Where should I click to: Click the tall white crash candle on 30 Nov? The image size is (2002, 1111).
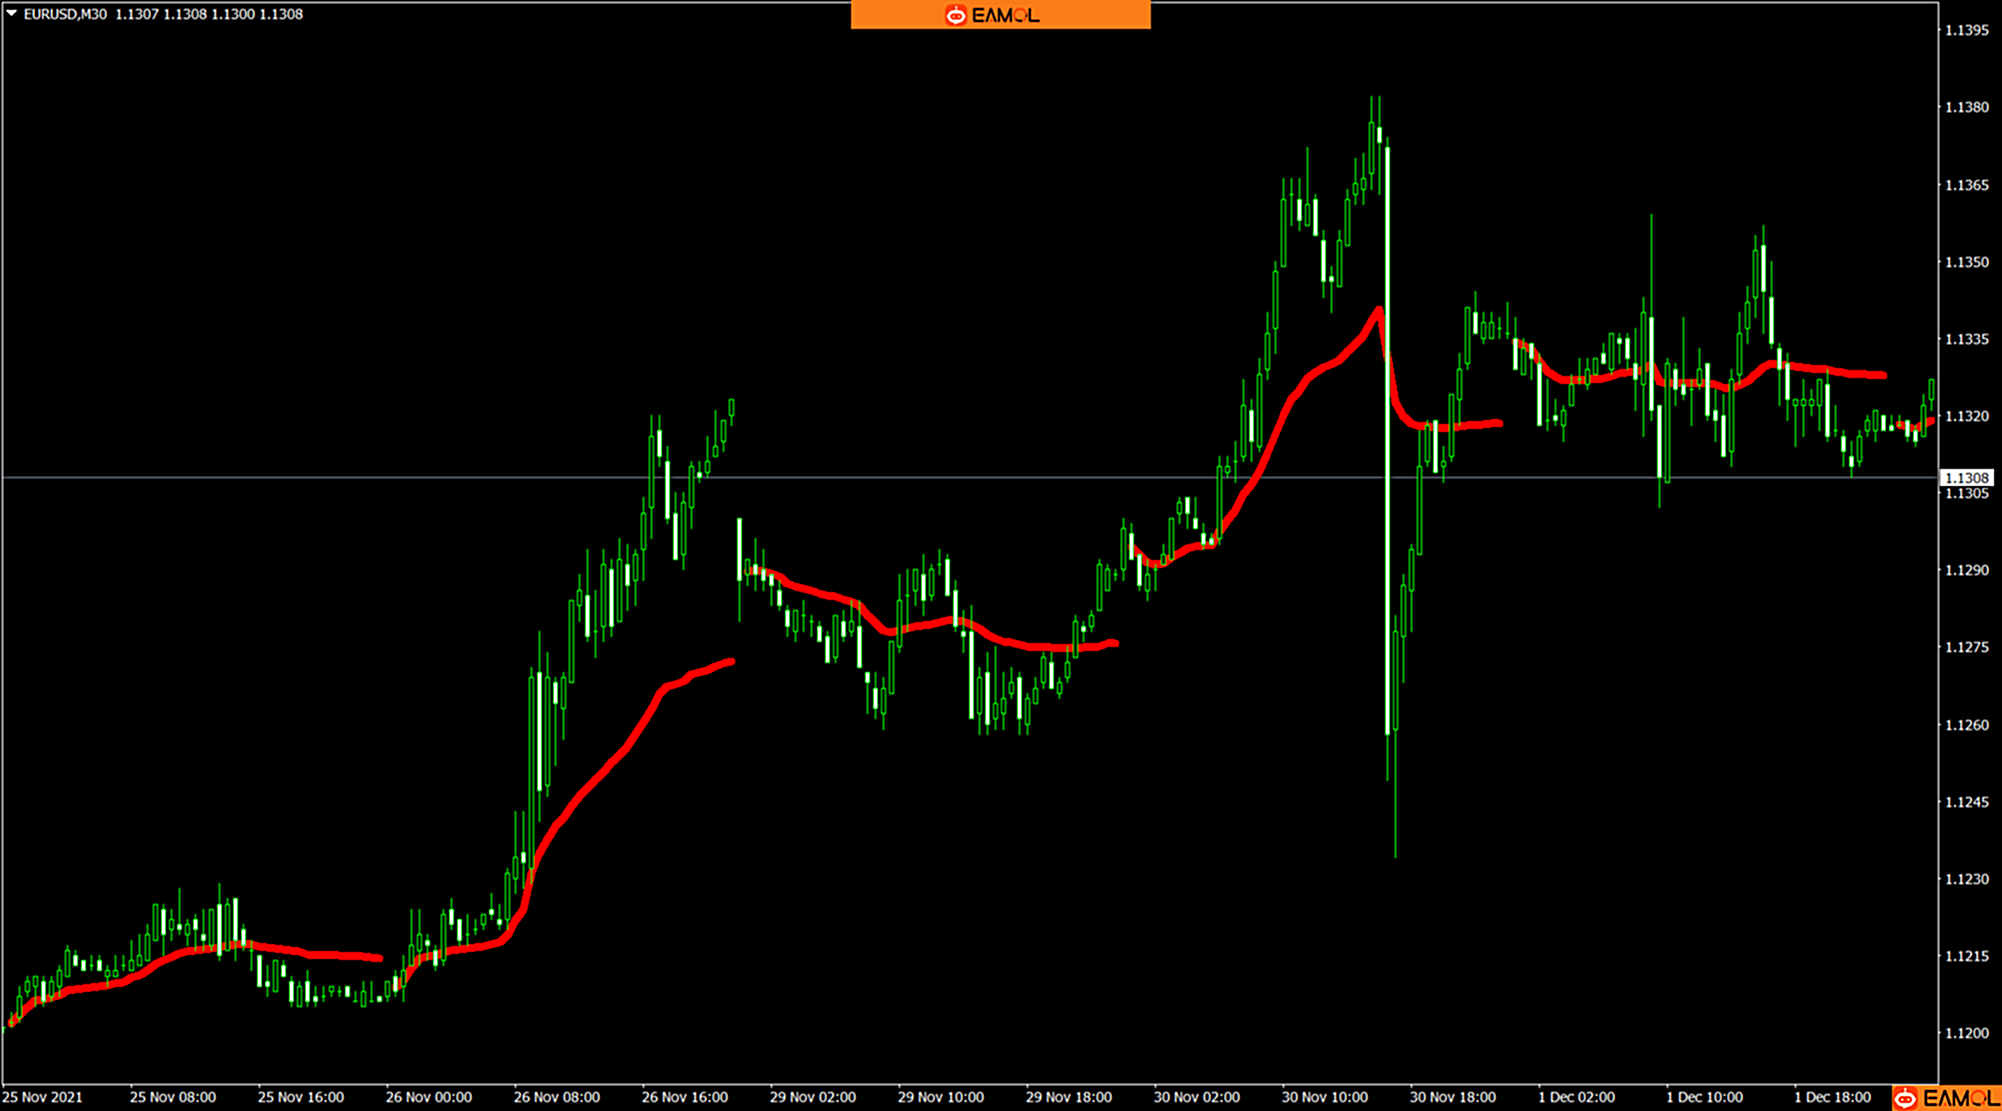1387,440
